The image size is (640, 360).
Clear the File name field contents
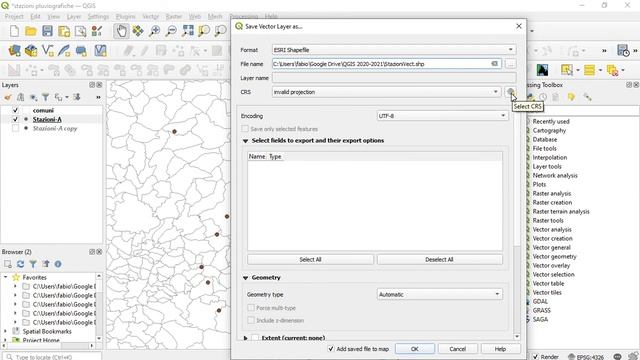click(494, 64)
